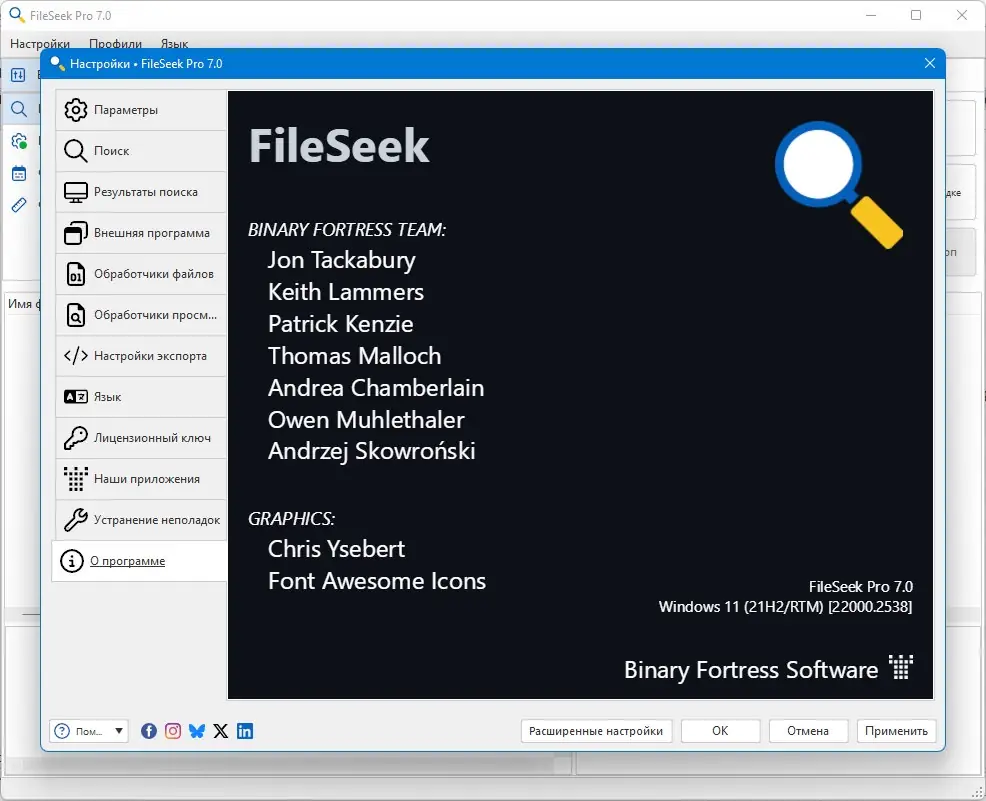This screenshot has height=801, width=986.
Task: Open the X (Twitter) icon
Action: click(221, 731)
